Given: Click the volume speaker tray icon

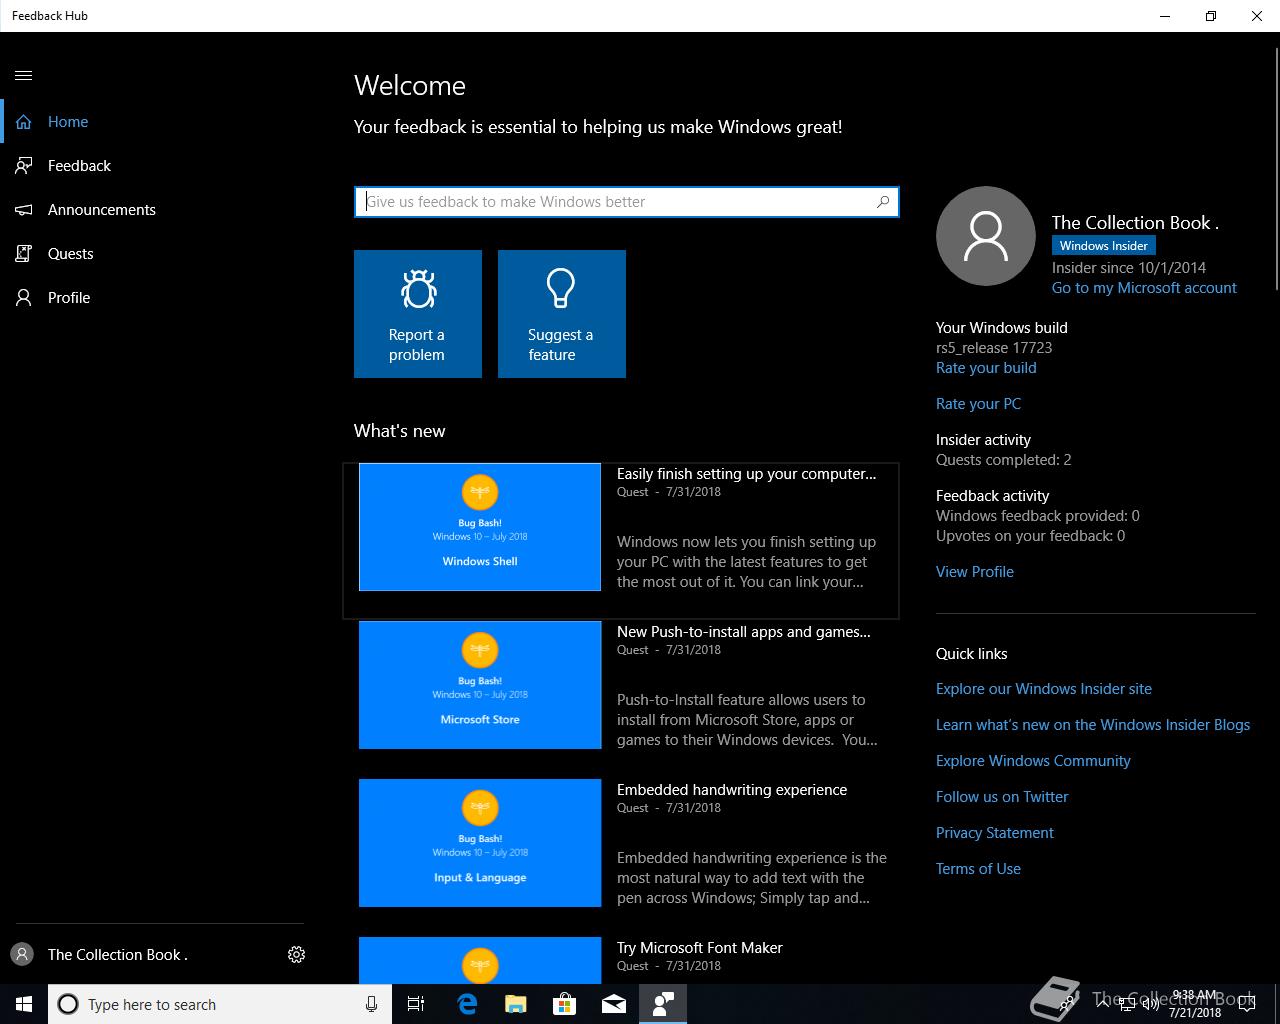Looking at the screenshot, I should [x=1150, y=1004].
